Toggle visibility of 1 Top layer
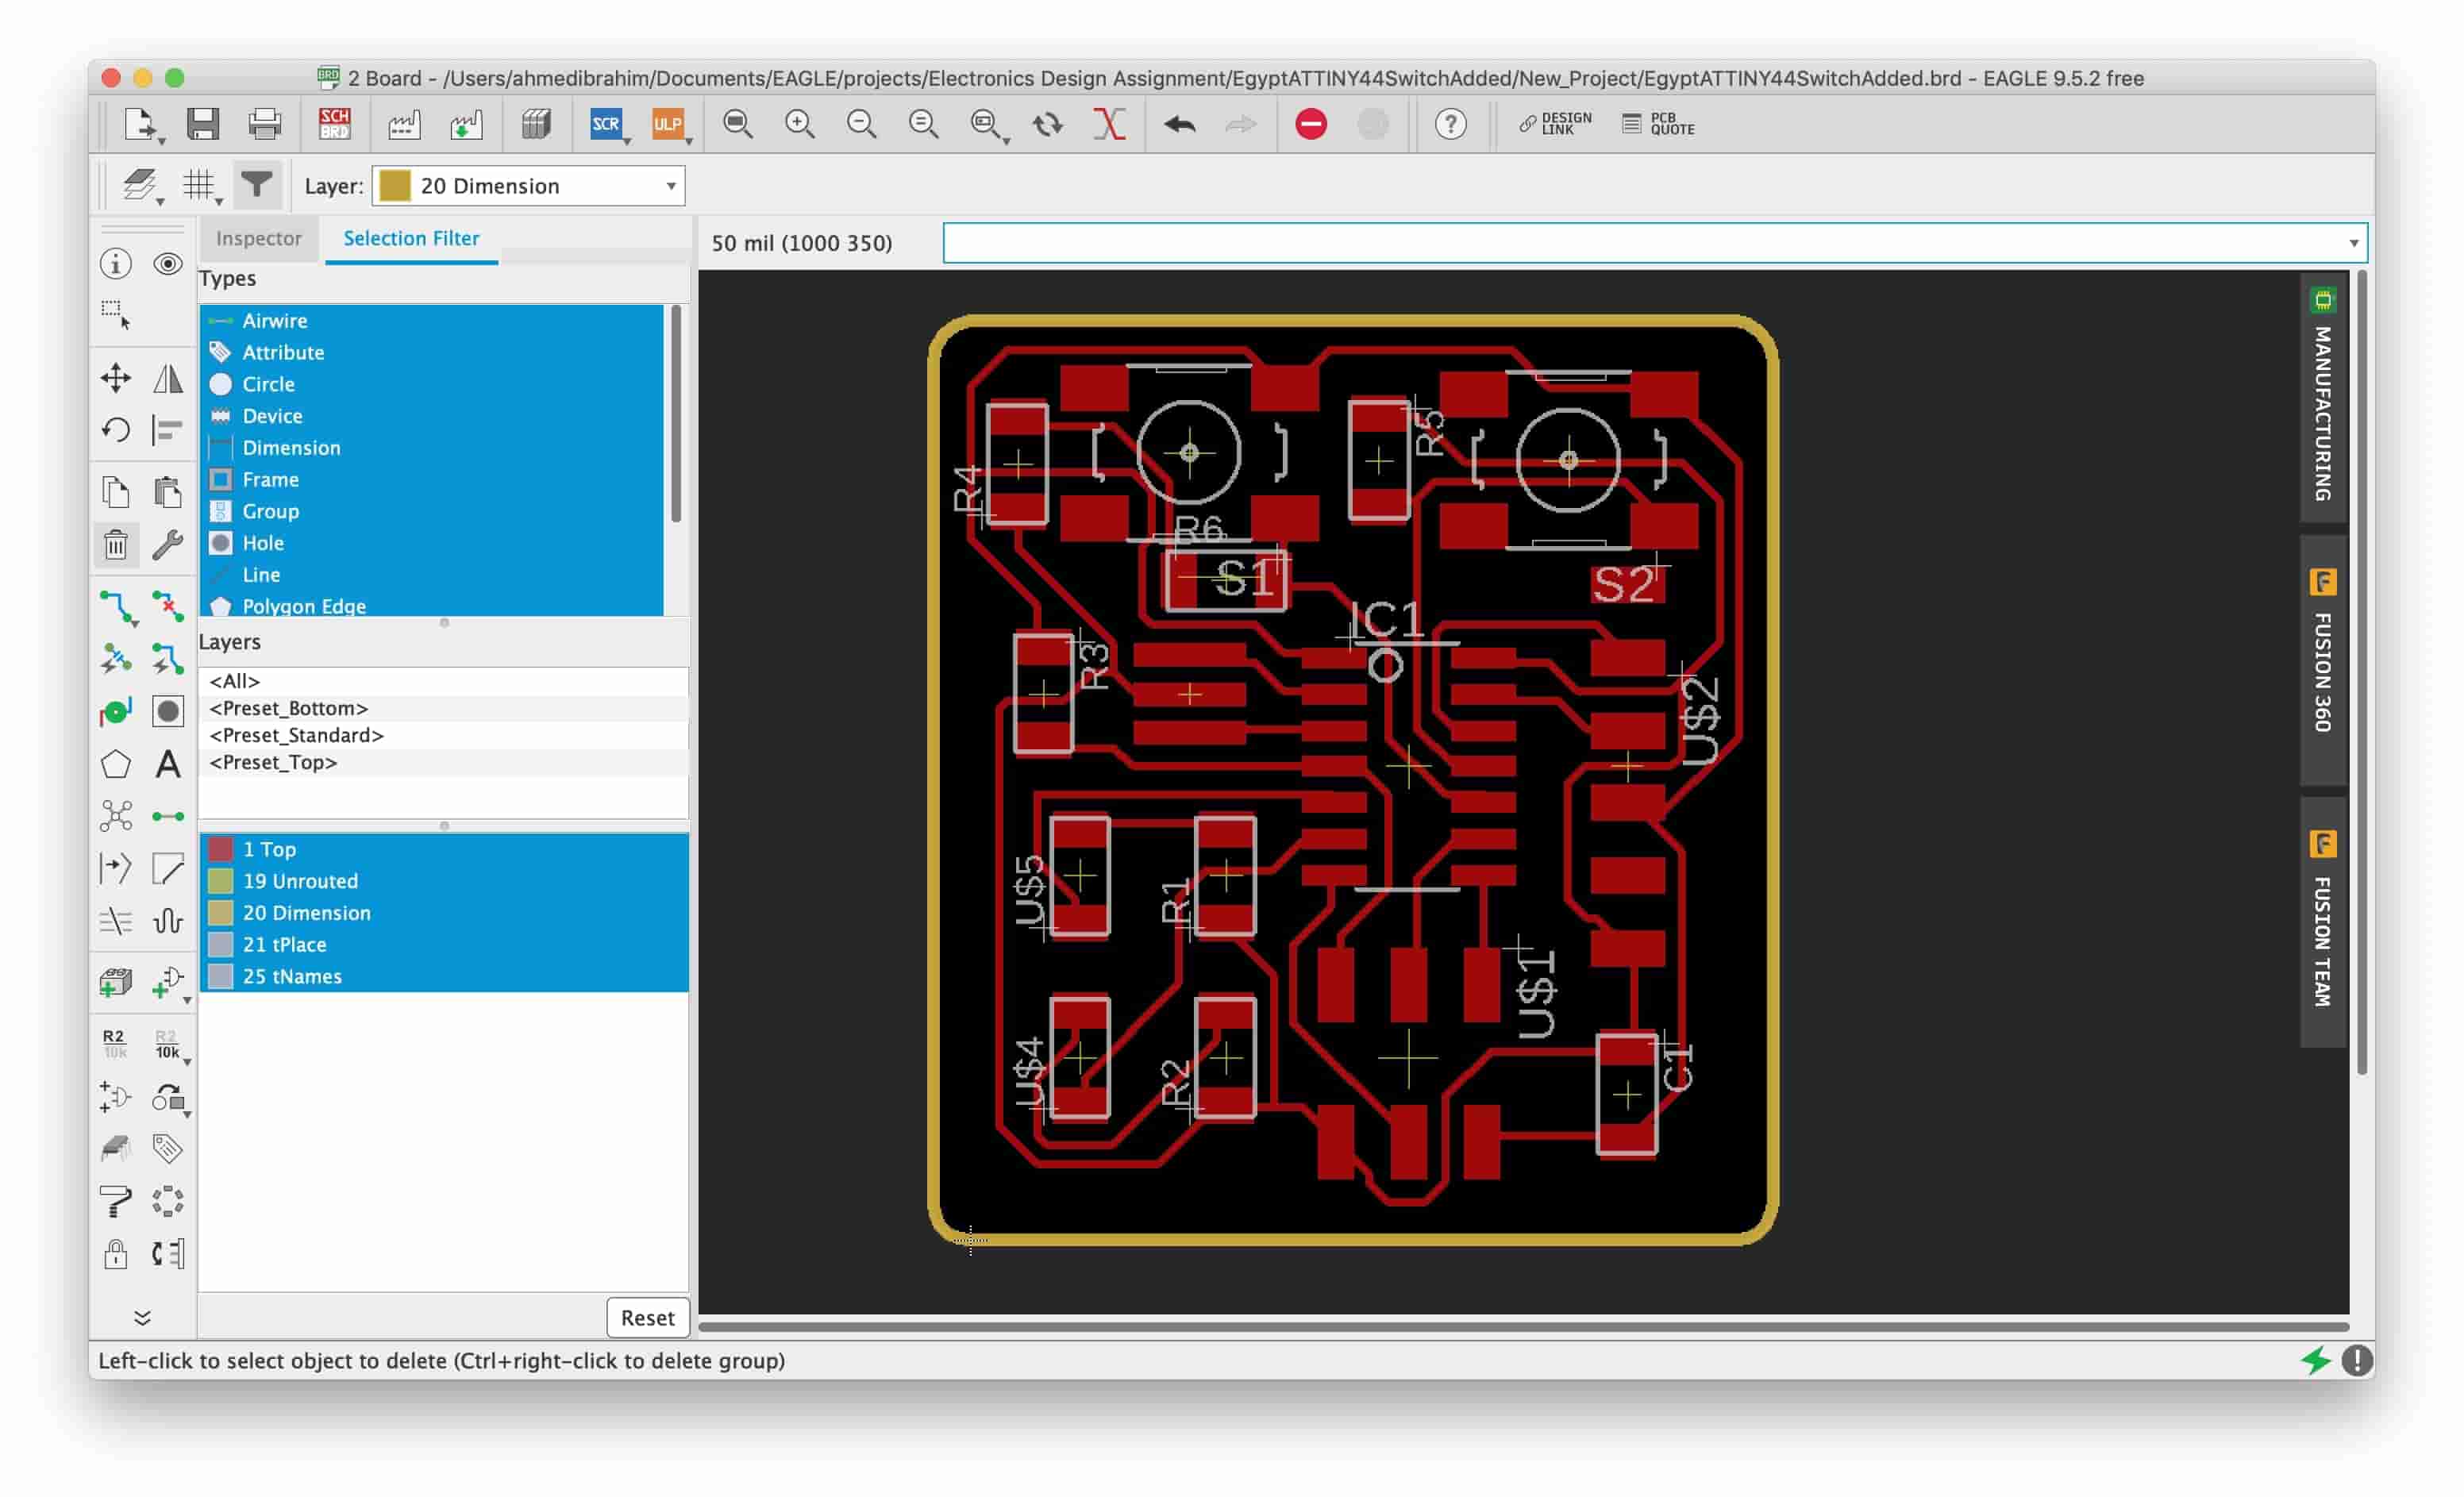The image size is (2464, 1497). (224, 848)
